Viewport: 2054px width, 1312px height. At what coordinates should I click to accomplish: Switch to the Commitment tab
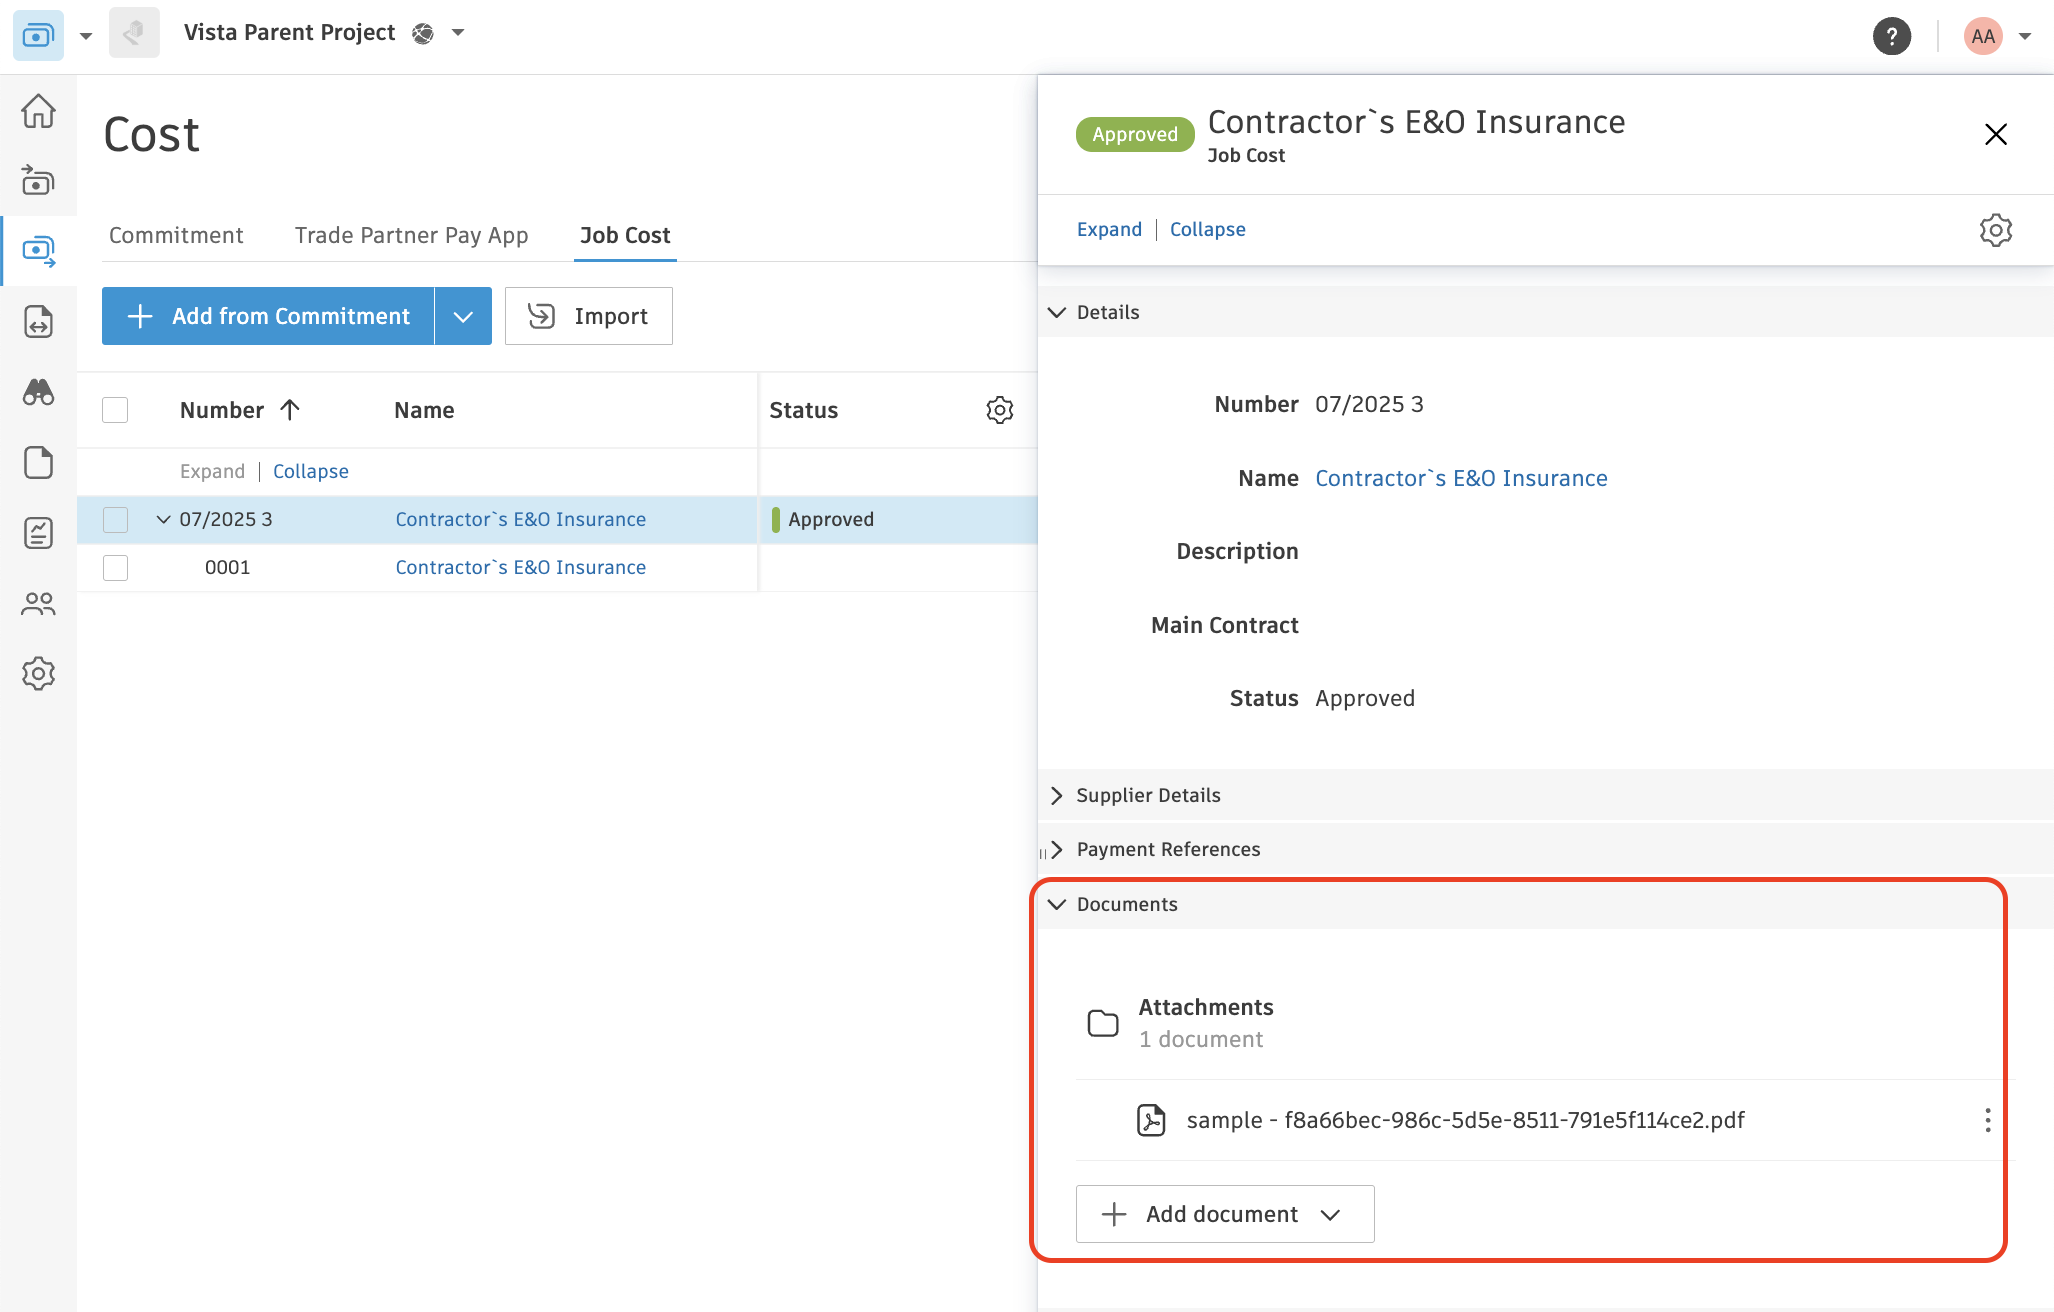pyautogui.click(x=176, y=235)
